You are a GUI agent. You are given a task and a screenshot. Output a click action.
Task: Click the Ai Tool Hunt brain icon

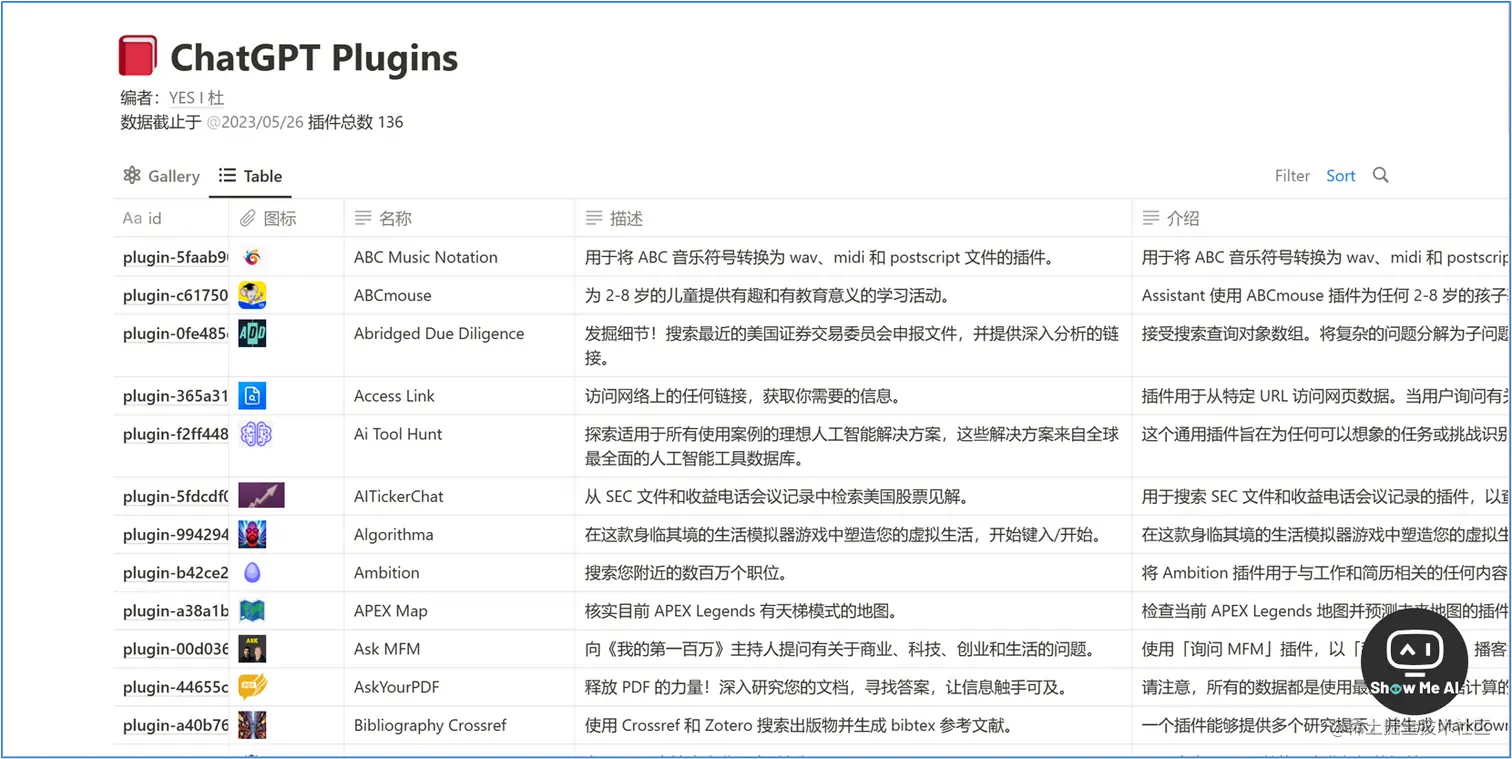255,434
